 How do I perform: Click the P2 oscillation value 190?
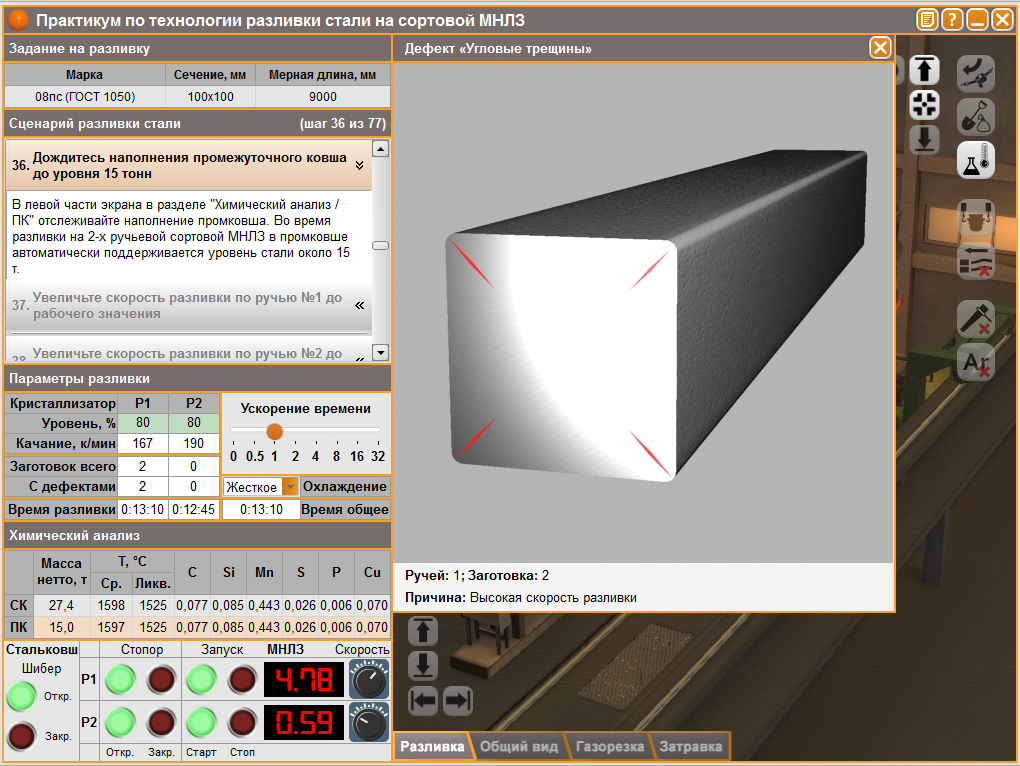point(194,443)
